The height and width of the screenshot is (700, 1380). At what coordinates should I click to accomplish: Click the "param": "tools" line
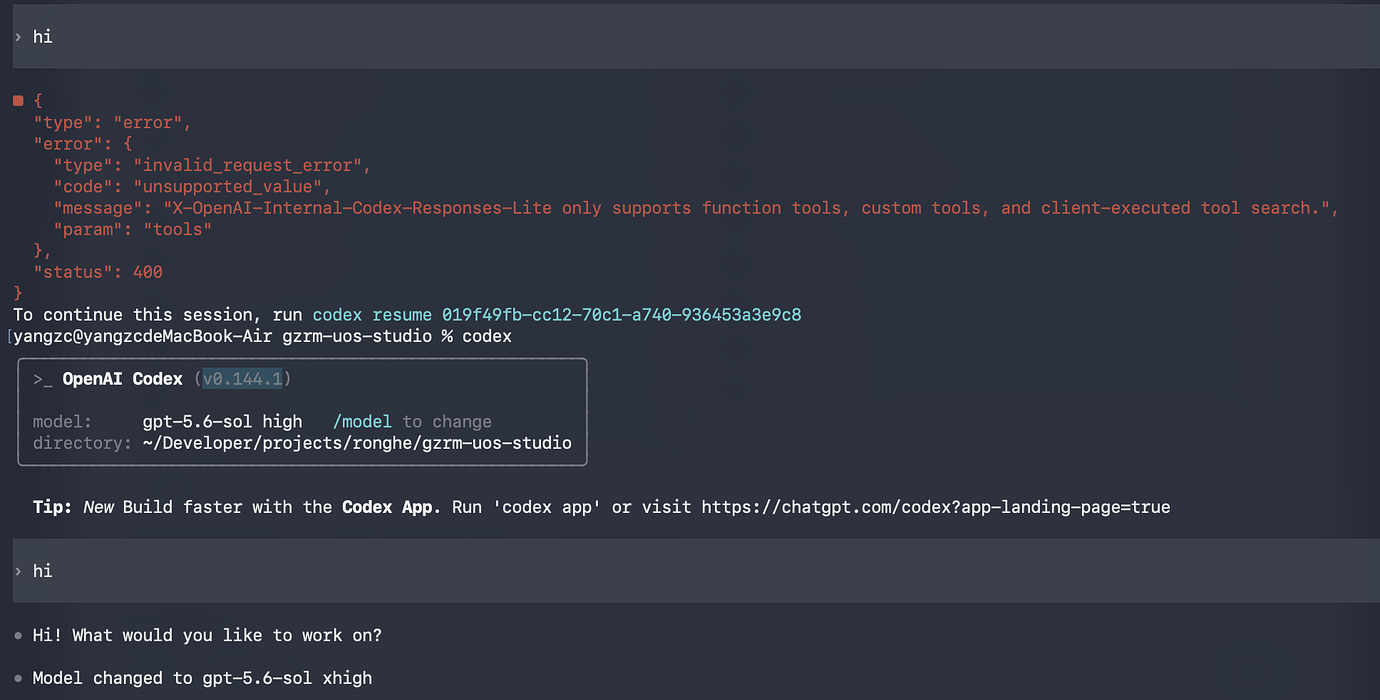(x=132, y=229)
